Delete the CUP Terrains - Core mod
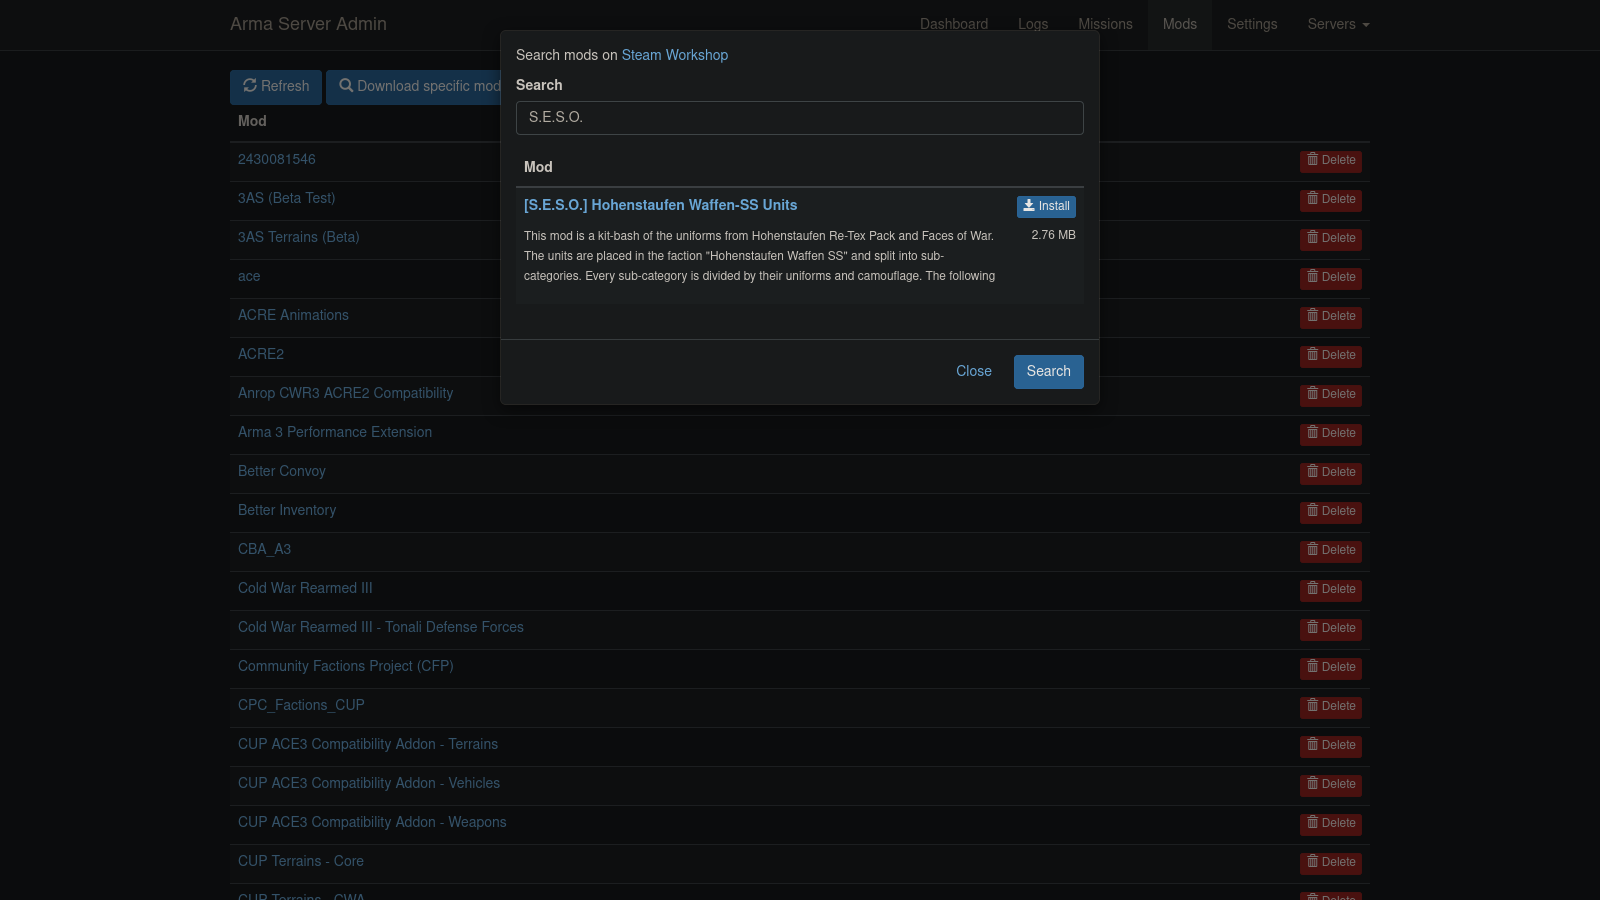1600x900 pixels. 1331,863
